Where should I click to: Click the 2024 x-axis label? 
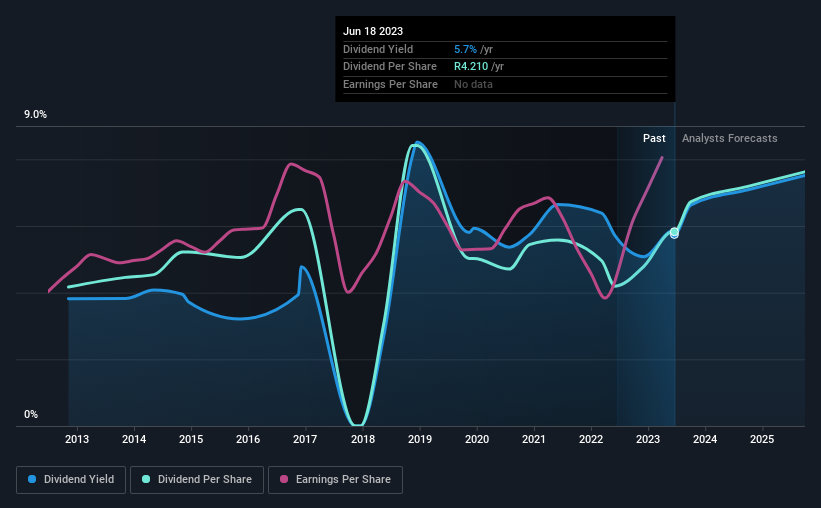pyautogui.click(x=705, y=439)
